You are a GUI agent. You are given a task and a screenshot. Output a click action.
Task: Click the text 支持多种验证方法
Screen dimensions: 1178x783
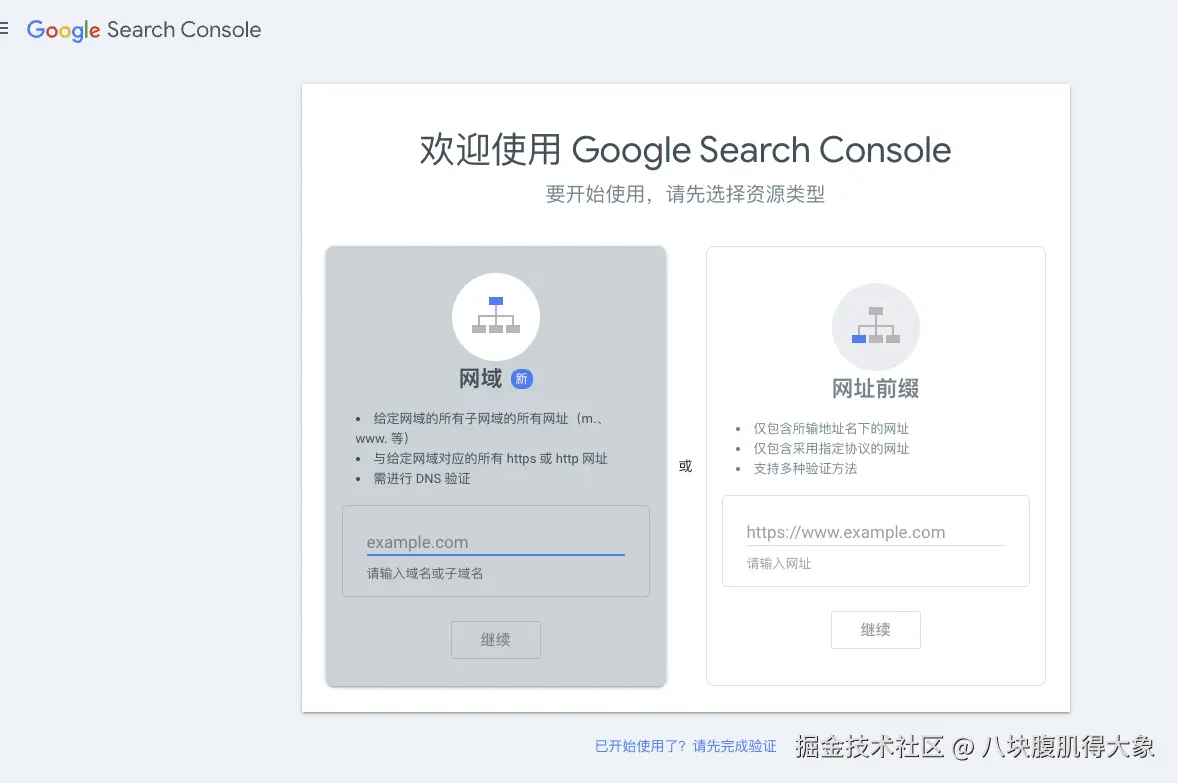point(805,468)
